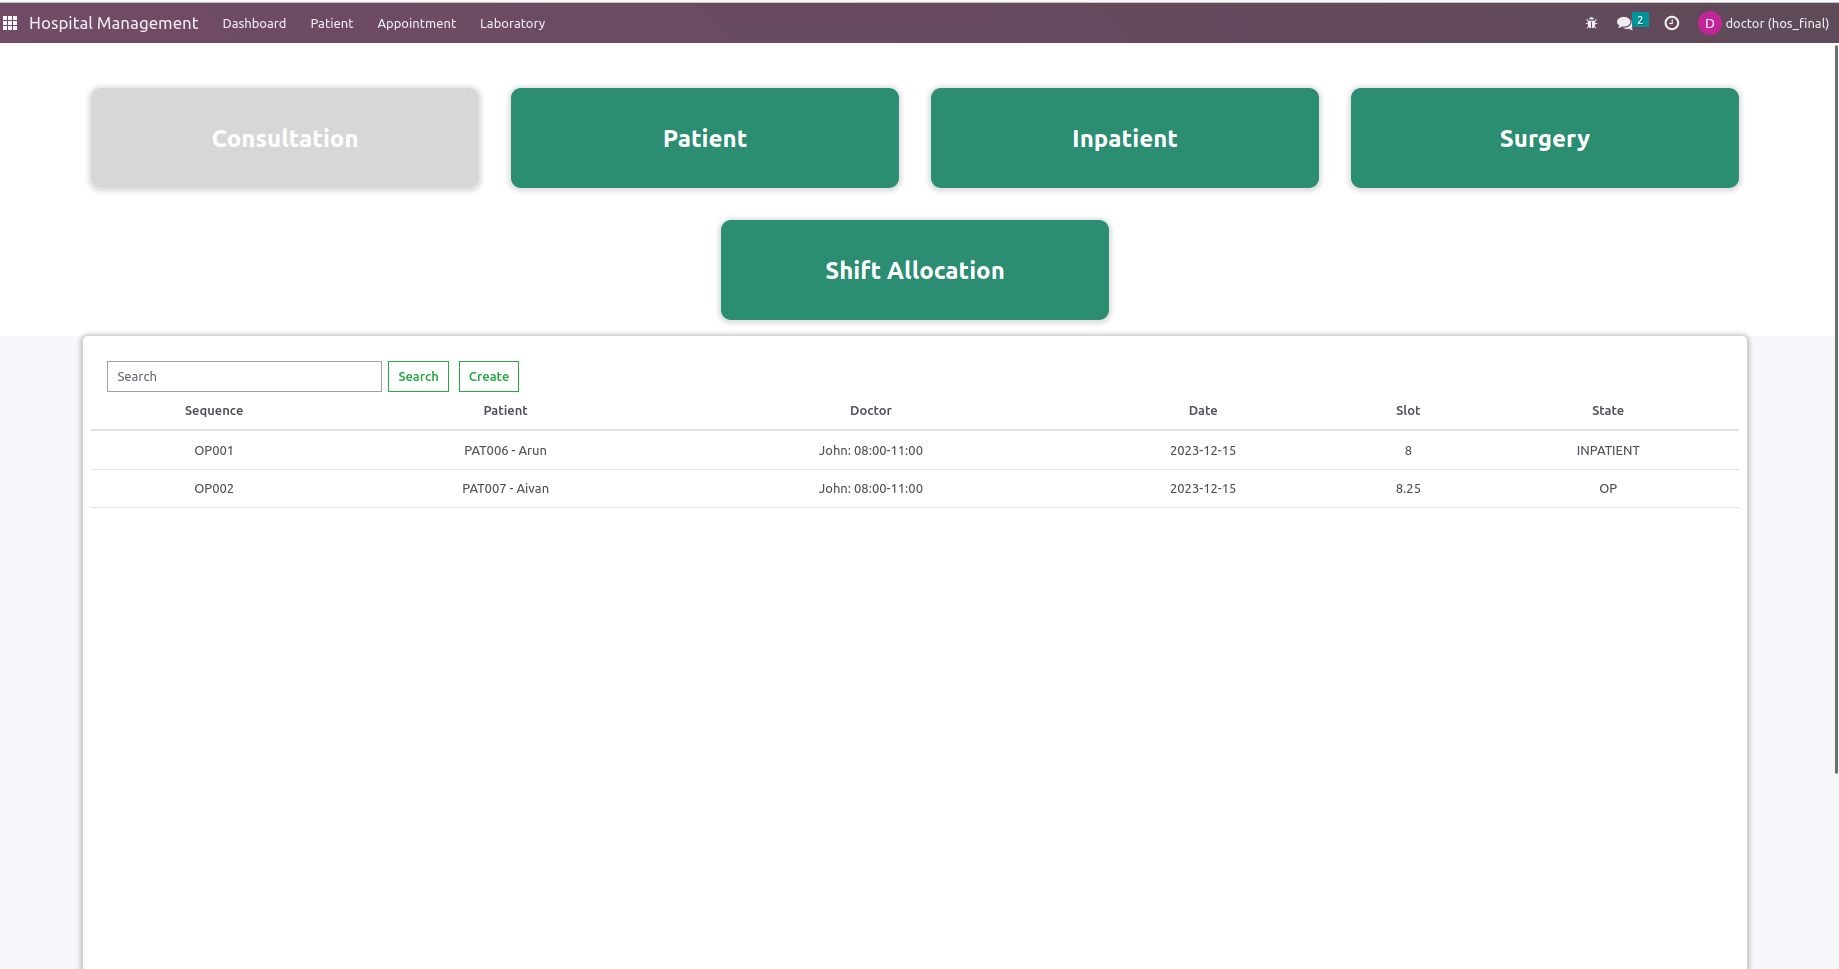Click doctor cell in OP002 row
Image resolution: width=1839 pixels, height=969 pixels.
click(x=870, y=488)
